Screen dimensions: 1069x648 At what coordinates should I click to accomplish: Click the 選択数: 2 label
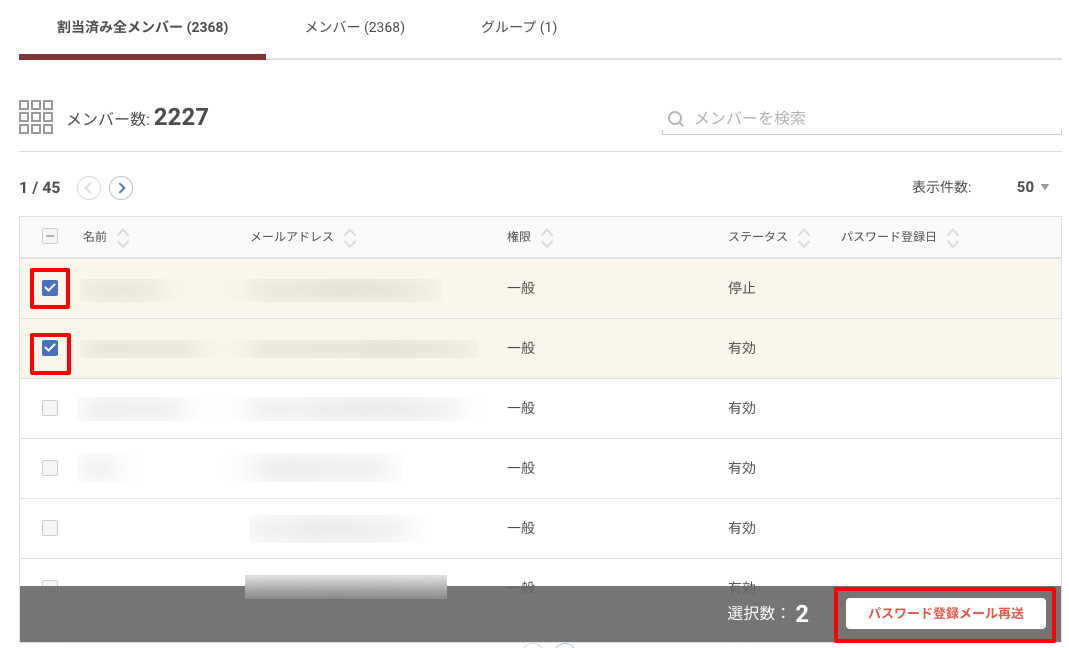click(768, 613)
